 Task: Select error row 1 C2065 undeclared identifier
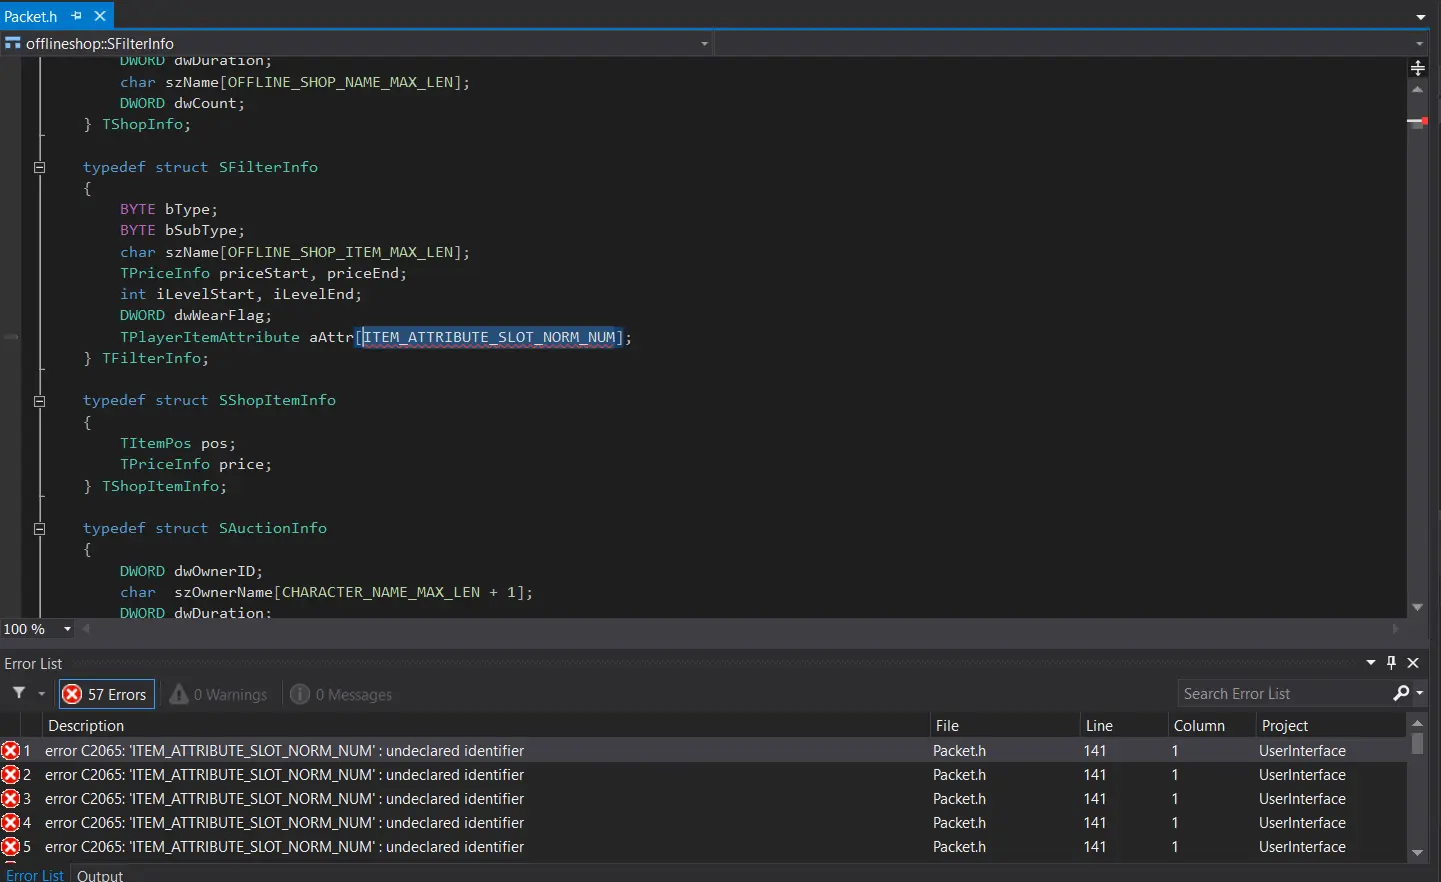[x=703, y=751]
